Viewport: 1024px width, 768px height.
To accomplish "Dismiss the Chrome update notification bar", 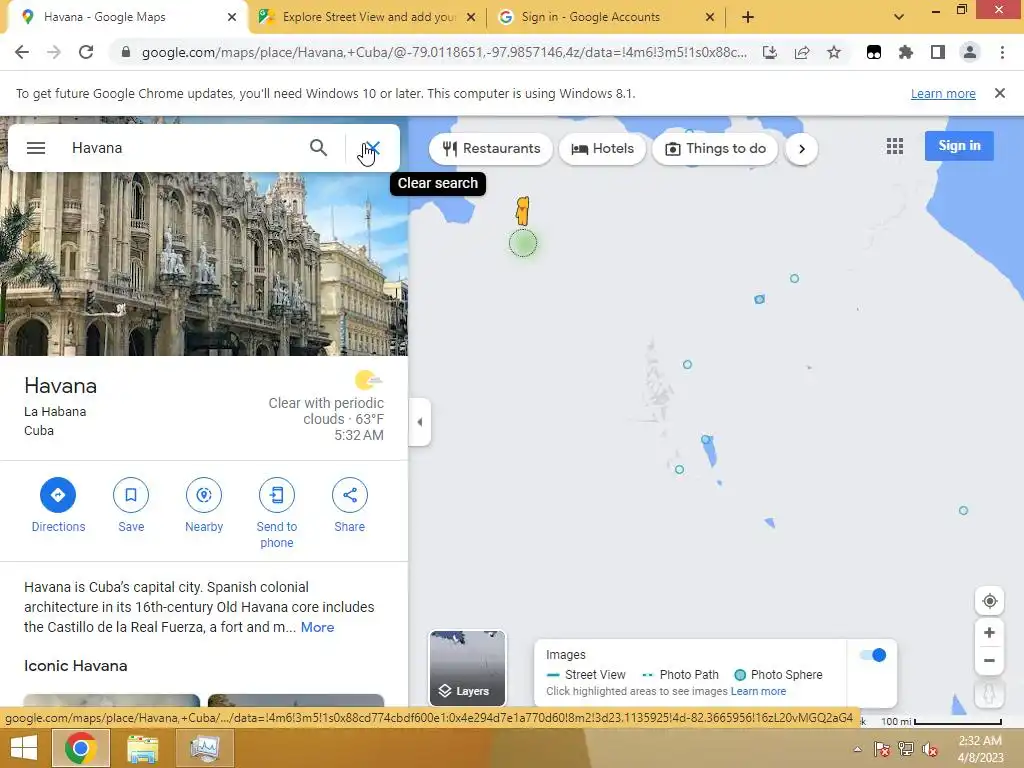I will [x=999, y=93].
